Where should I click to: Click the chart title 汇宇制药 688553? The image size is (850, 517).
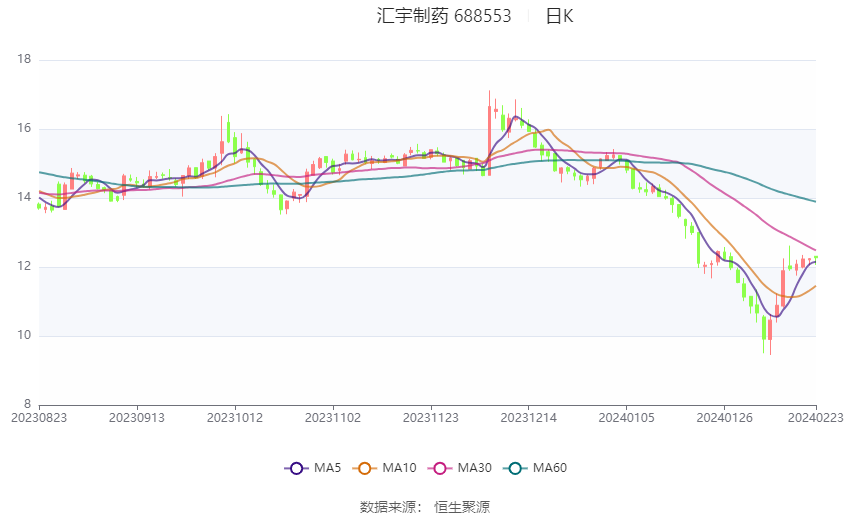click(x=444, y=16)
